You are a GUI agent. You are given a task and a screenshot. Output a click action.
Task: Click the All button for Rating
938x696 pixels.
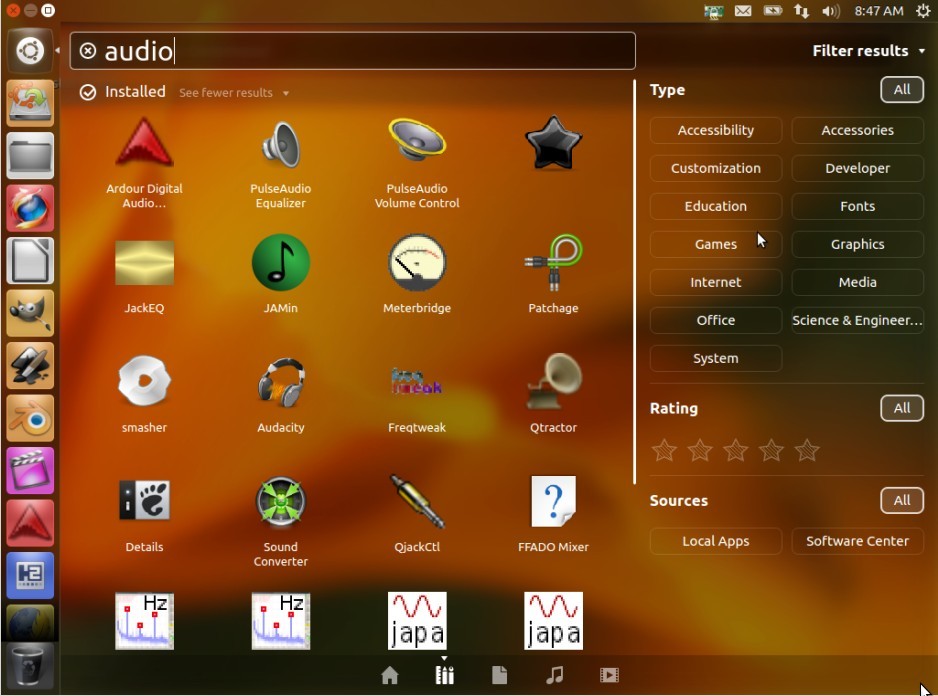click(x=902, y=408)
